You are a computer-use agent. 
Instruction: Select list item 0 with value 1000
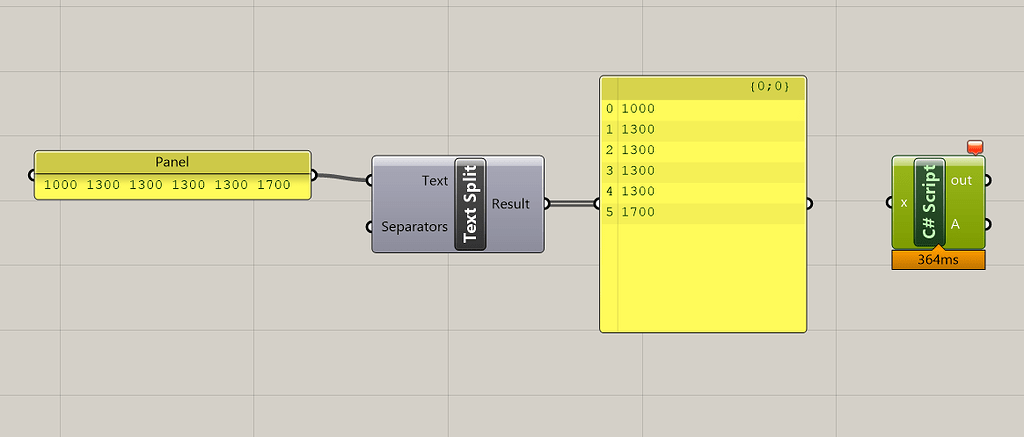tap(703, 109)
